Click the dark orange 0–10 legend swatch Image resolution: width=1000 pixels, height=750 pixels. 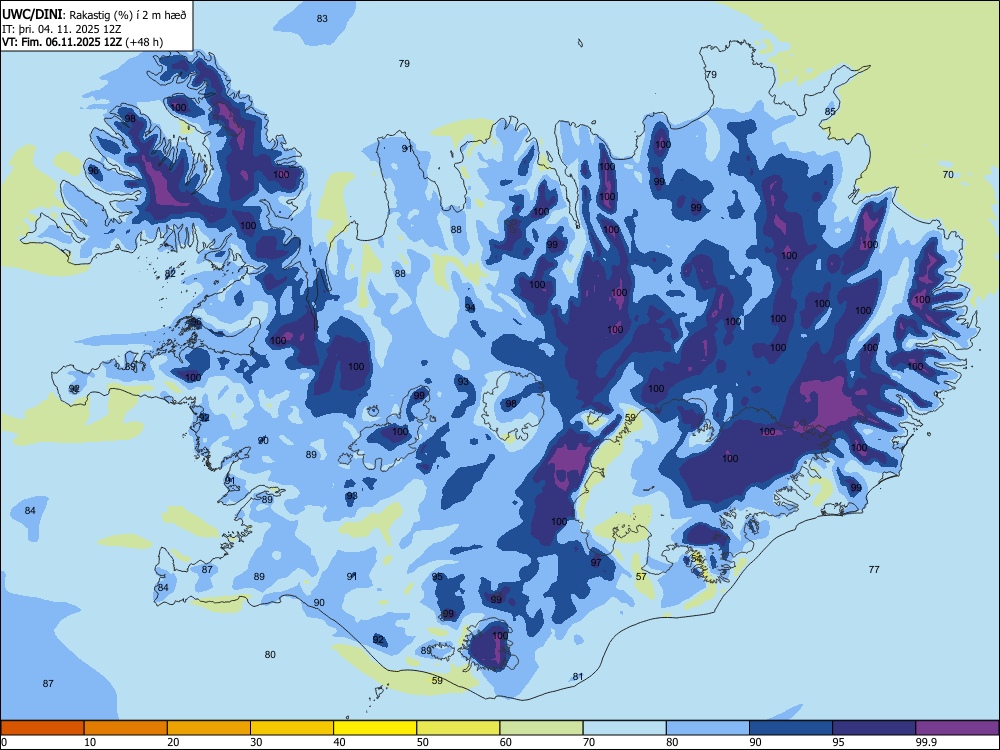[x=42, y=728]
